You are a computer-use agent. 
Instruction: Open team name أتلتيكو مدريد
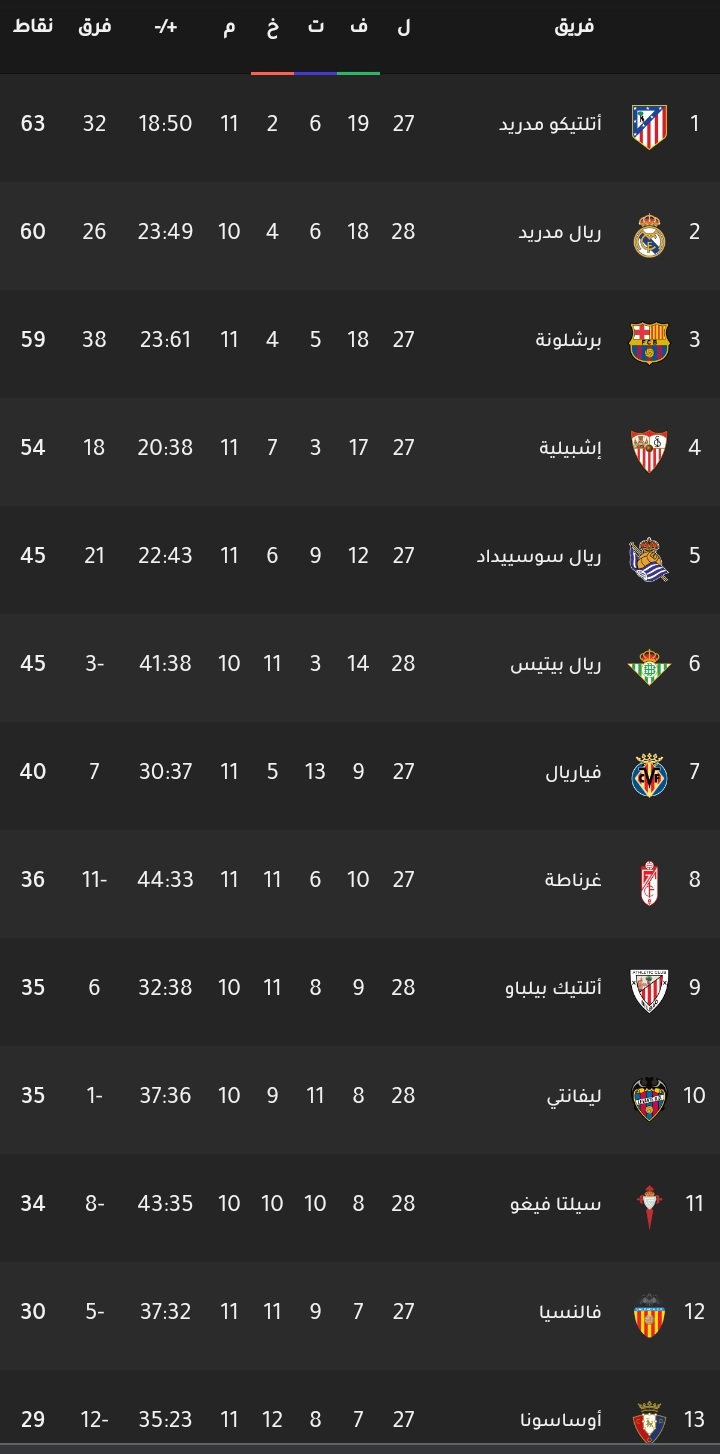[550, 124]
